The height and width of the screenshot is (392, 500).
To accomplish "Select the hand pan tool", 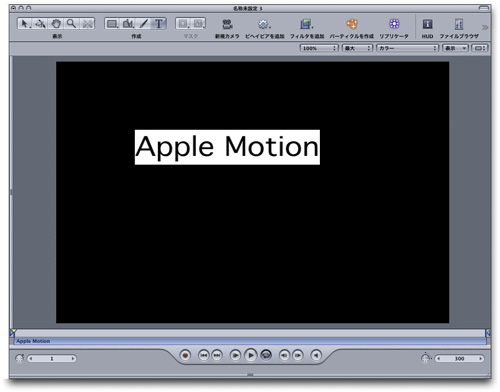I will [x=56, y=24].
